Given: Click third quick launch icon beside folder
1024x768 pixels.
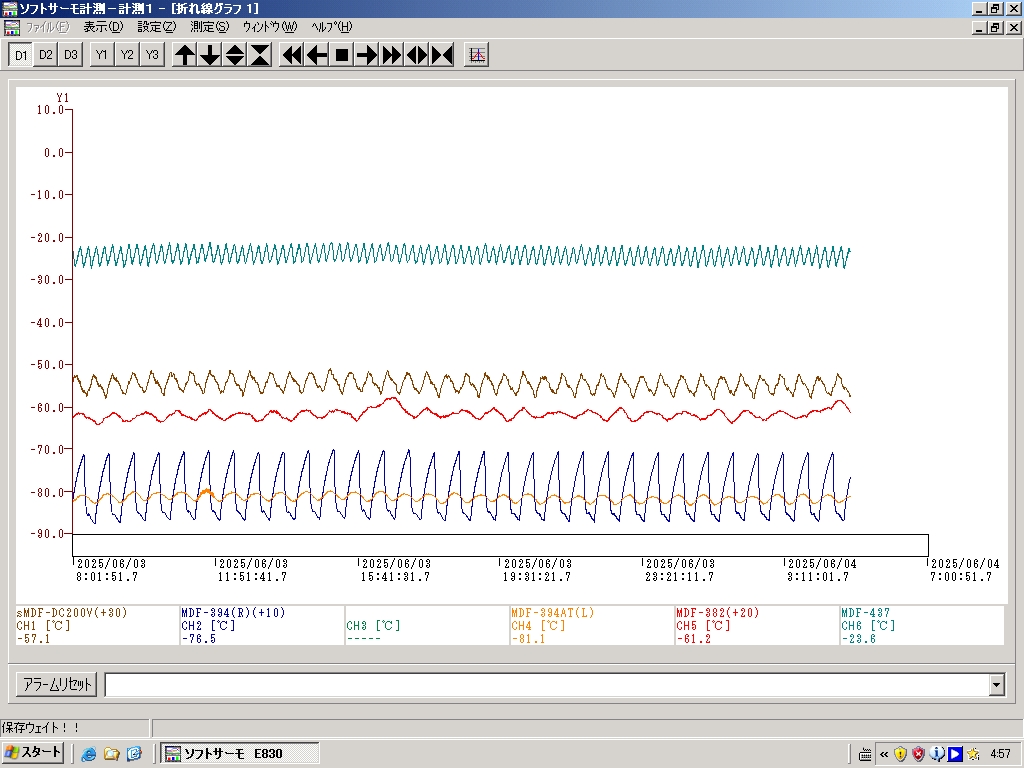Looking at the screenshot, I should (134, 754).
